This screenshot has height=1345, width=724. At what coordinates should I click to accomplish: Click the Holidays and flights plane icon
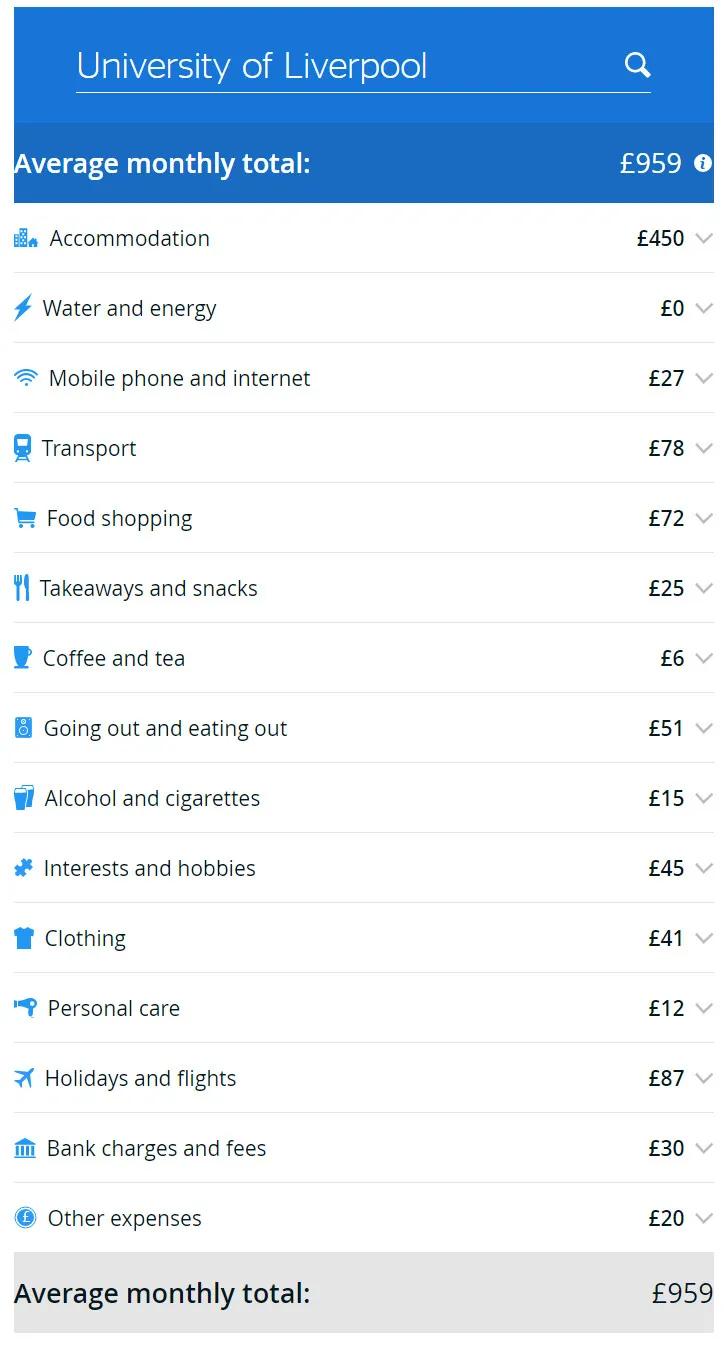pos(24,1078)
